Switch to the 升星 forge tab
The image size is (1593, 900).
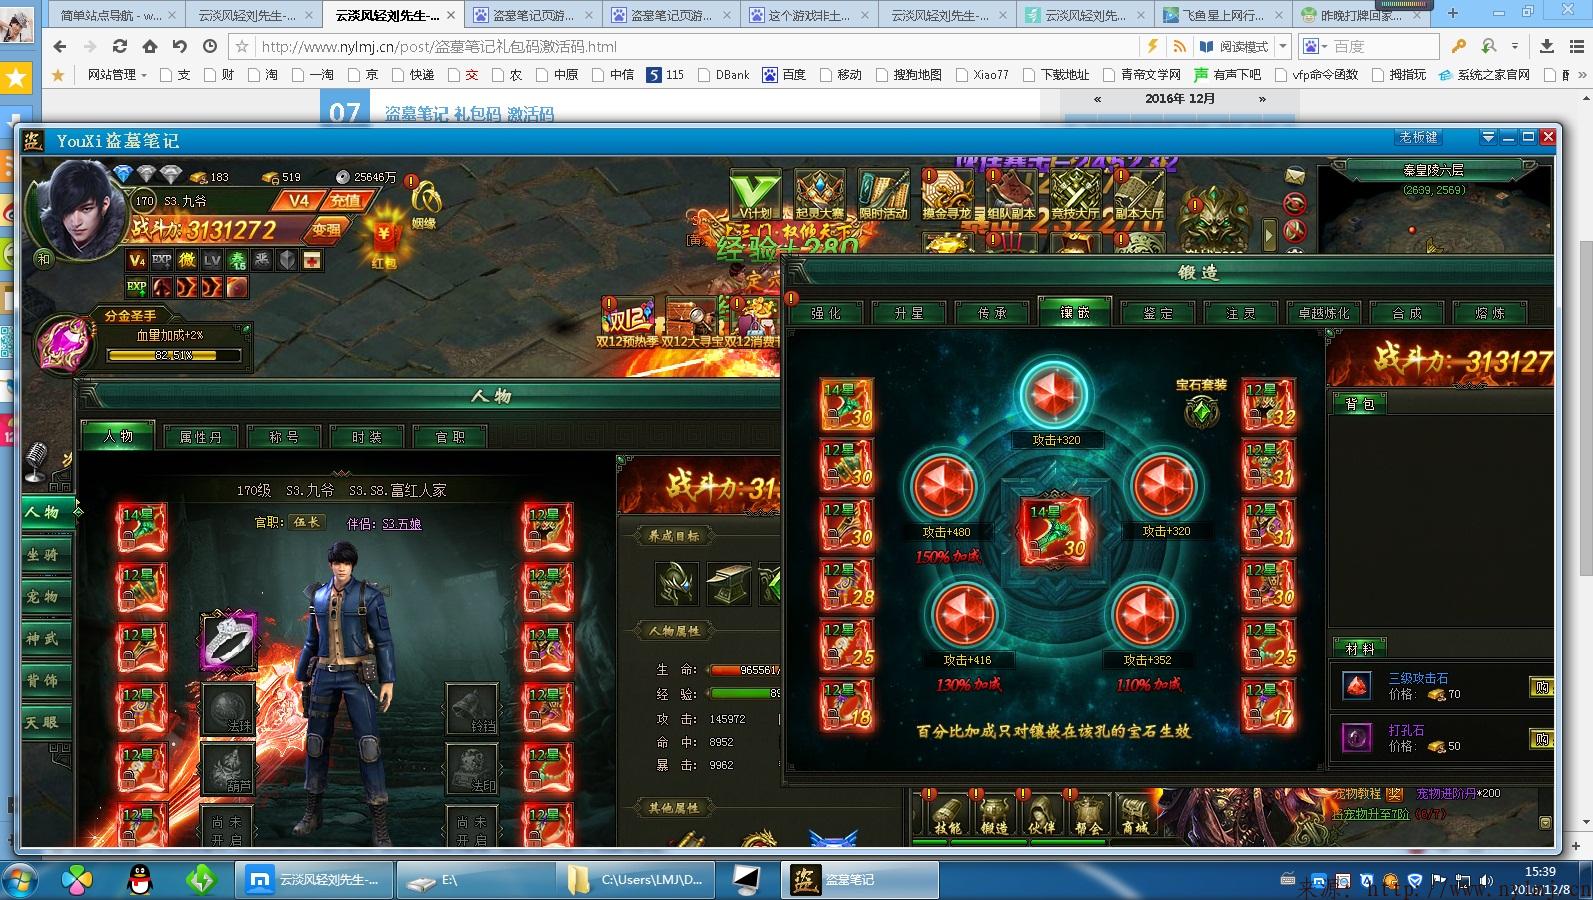click(909, 313)
